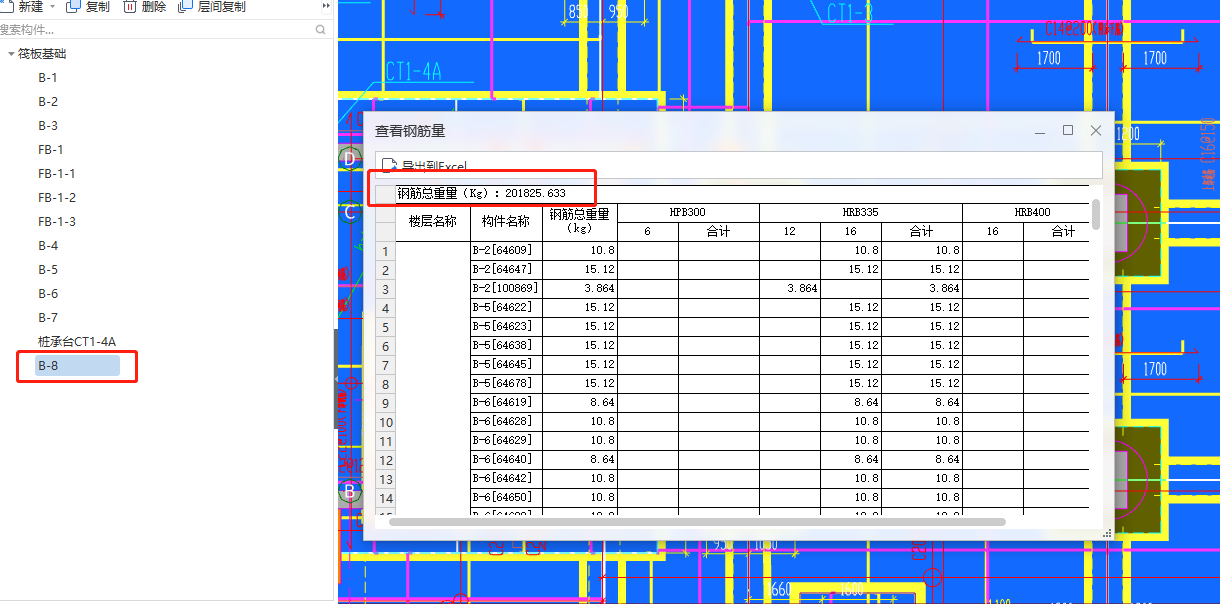1220x604 pixels.
Task: Click the 新建 (New) component button
Action: tap(22, 7)
